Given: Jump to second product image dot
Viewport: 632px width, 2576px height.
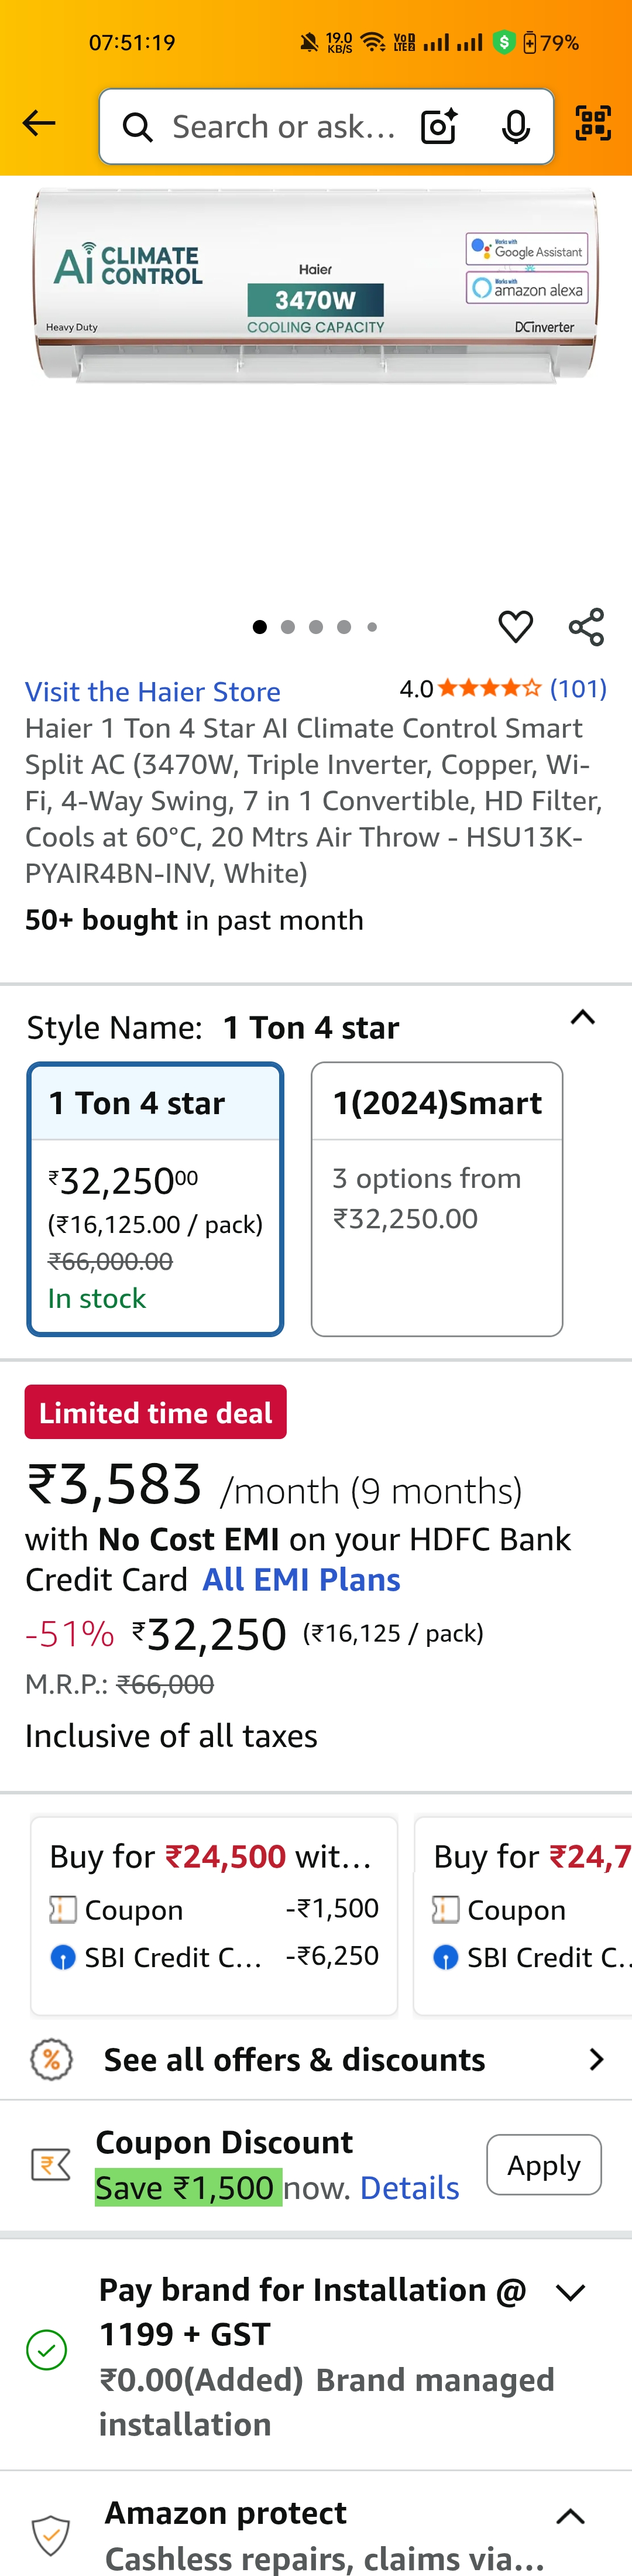Looking at the screenshot, I should [288, 627].
